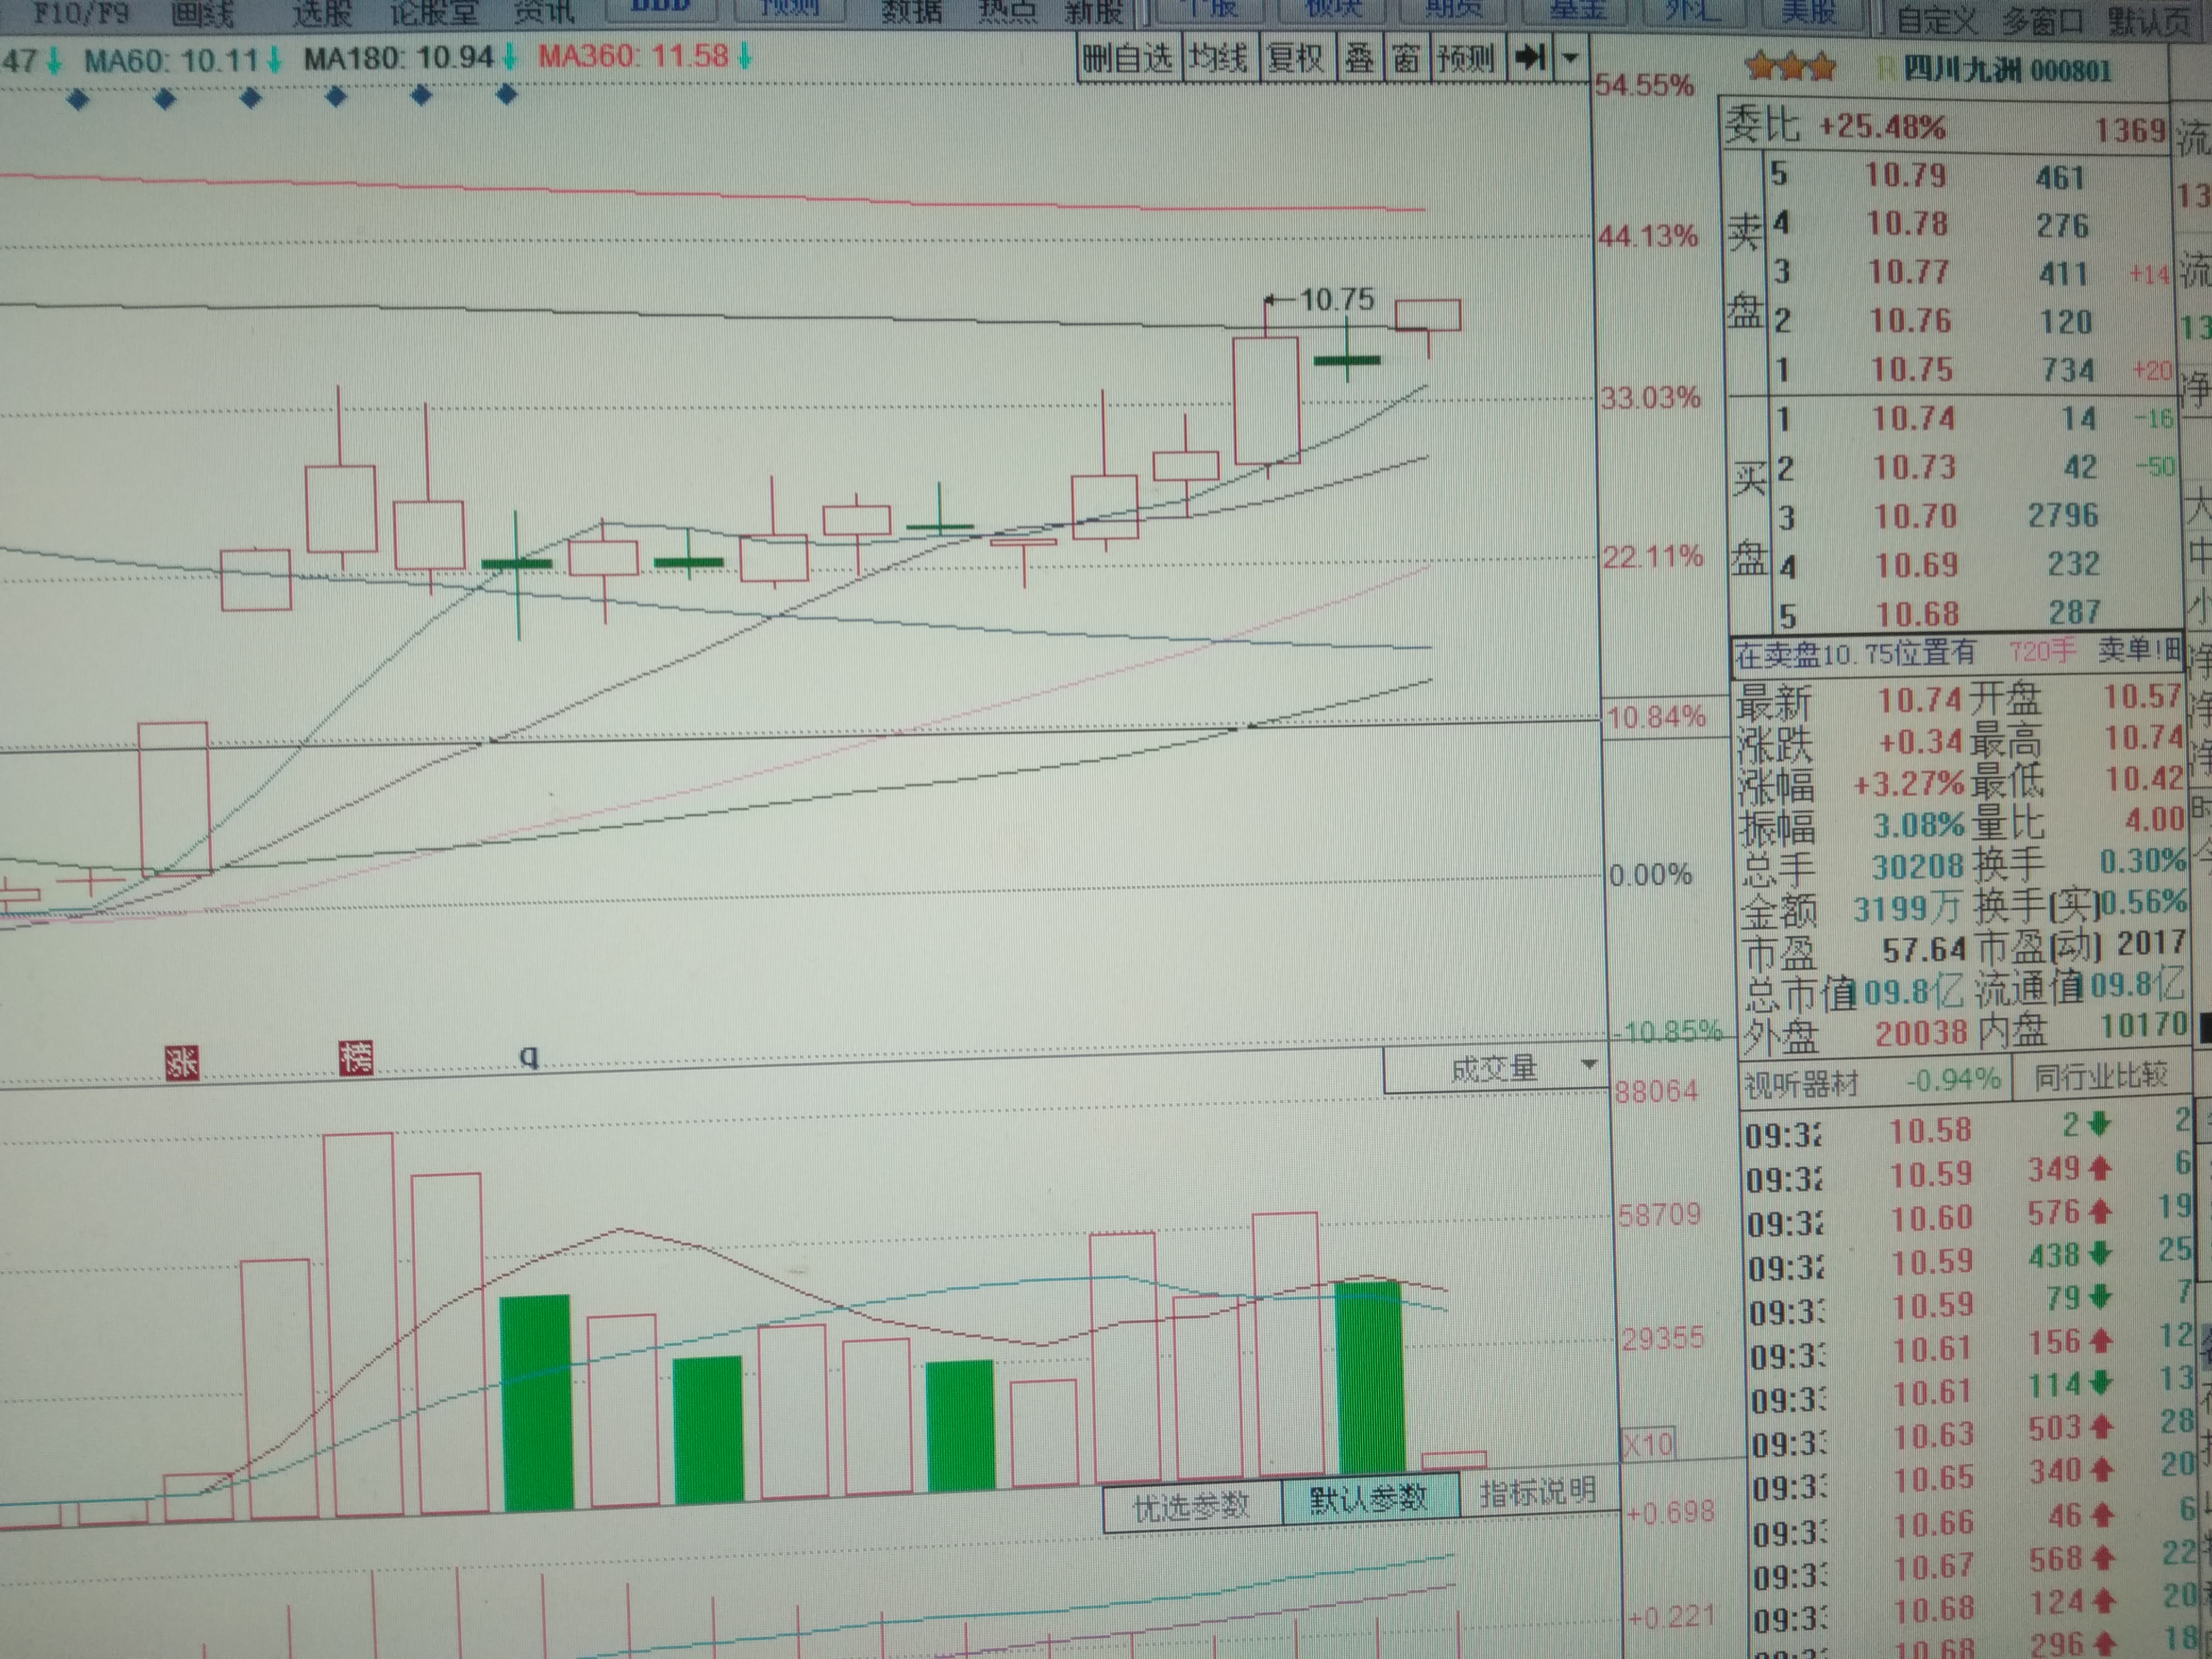The width and height of the screenshot is (2212, 1659).
Task: Select buy level 1 price 10.74
Action: coord(1913,418)
